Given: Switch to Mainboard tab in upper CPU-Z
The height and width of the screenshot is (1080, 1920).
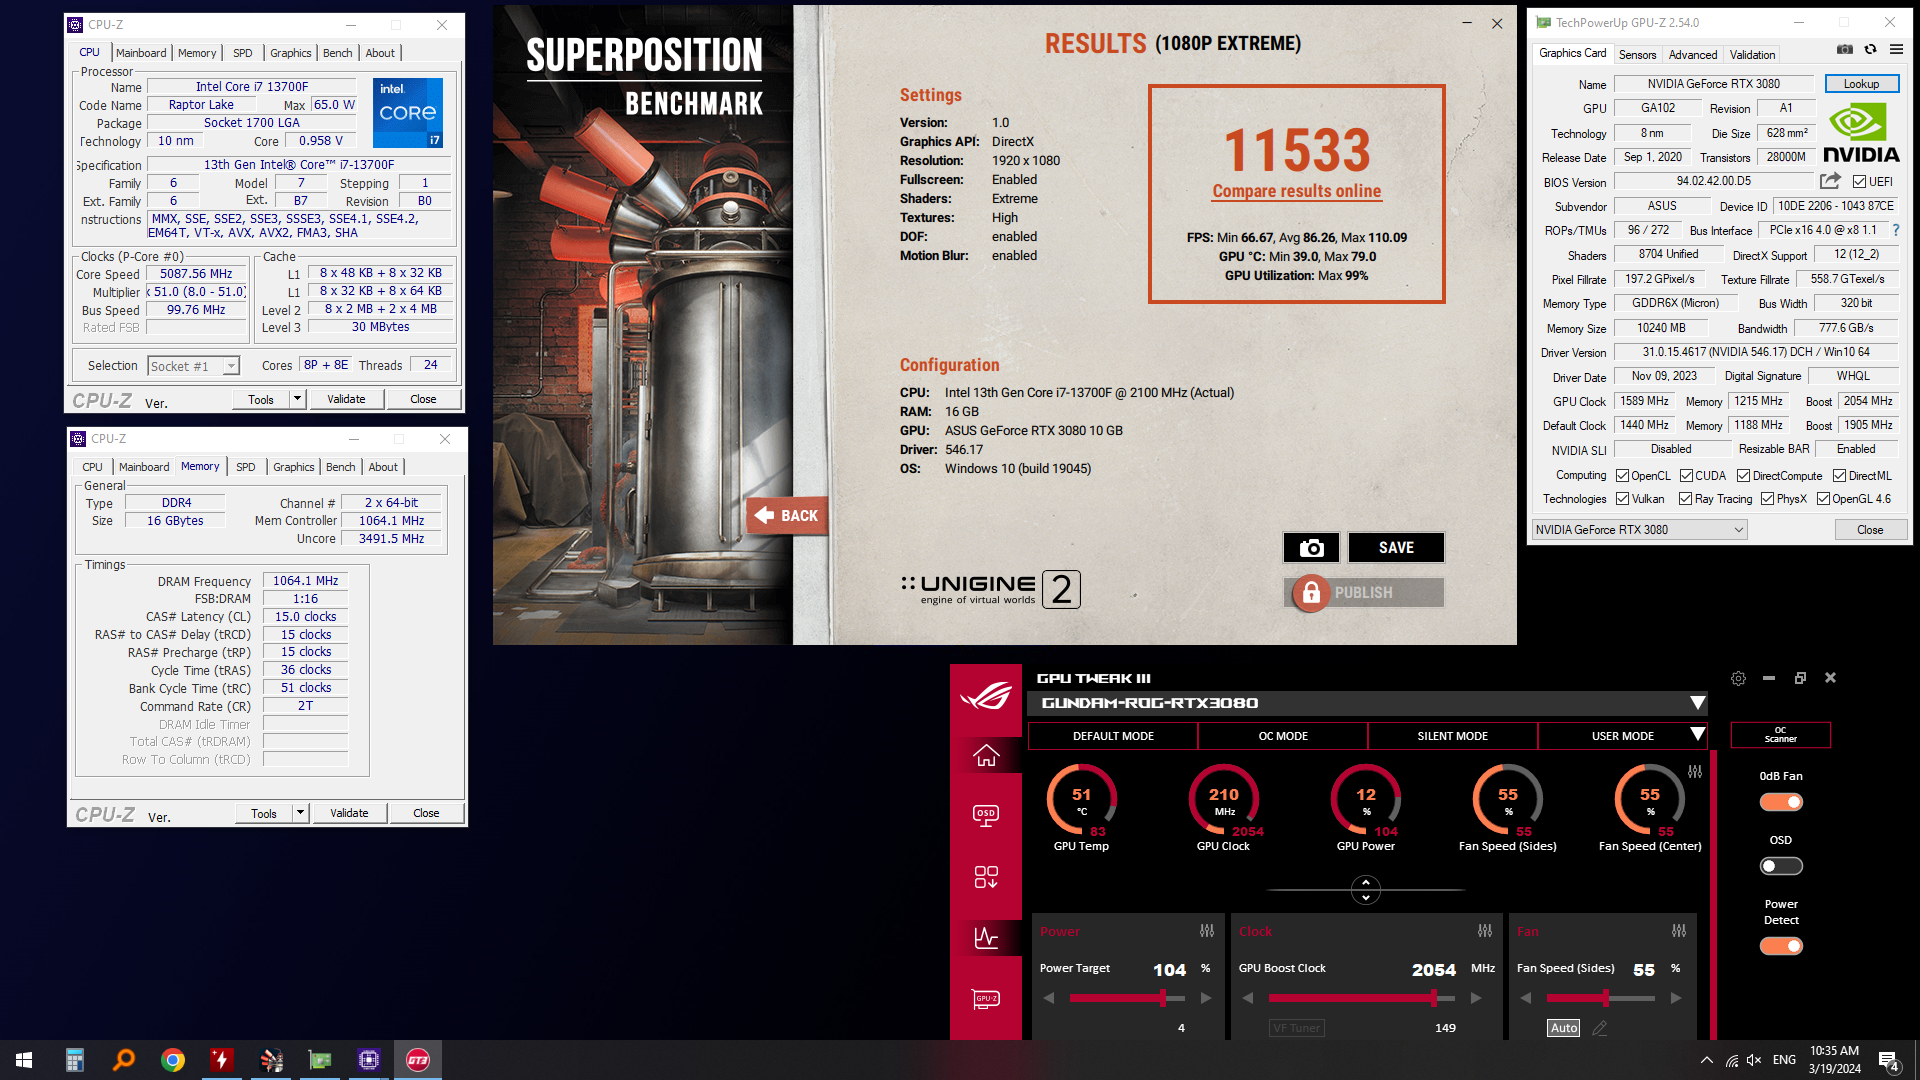Looking at the screenshot, I should coord(141,53).
